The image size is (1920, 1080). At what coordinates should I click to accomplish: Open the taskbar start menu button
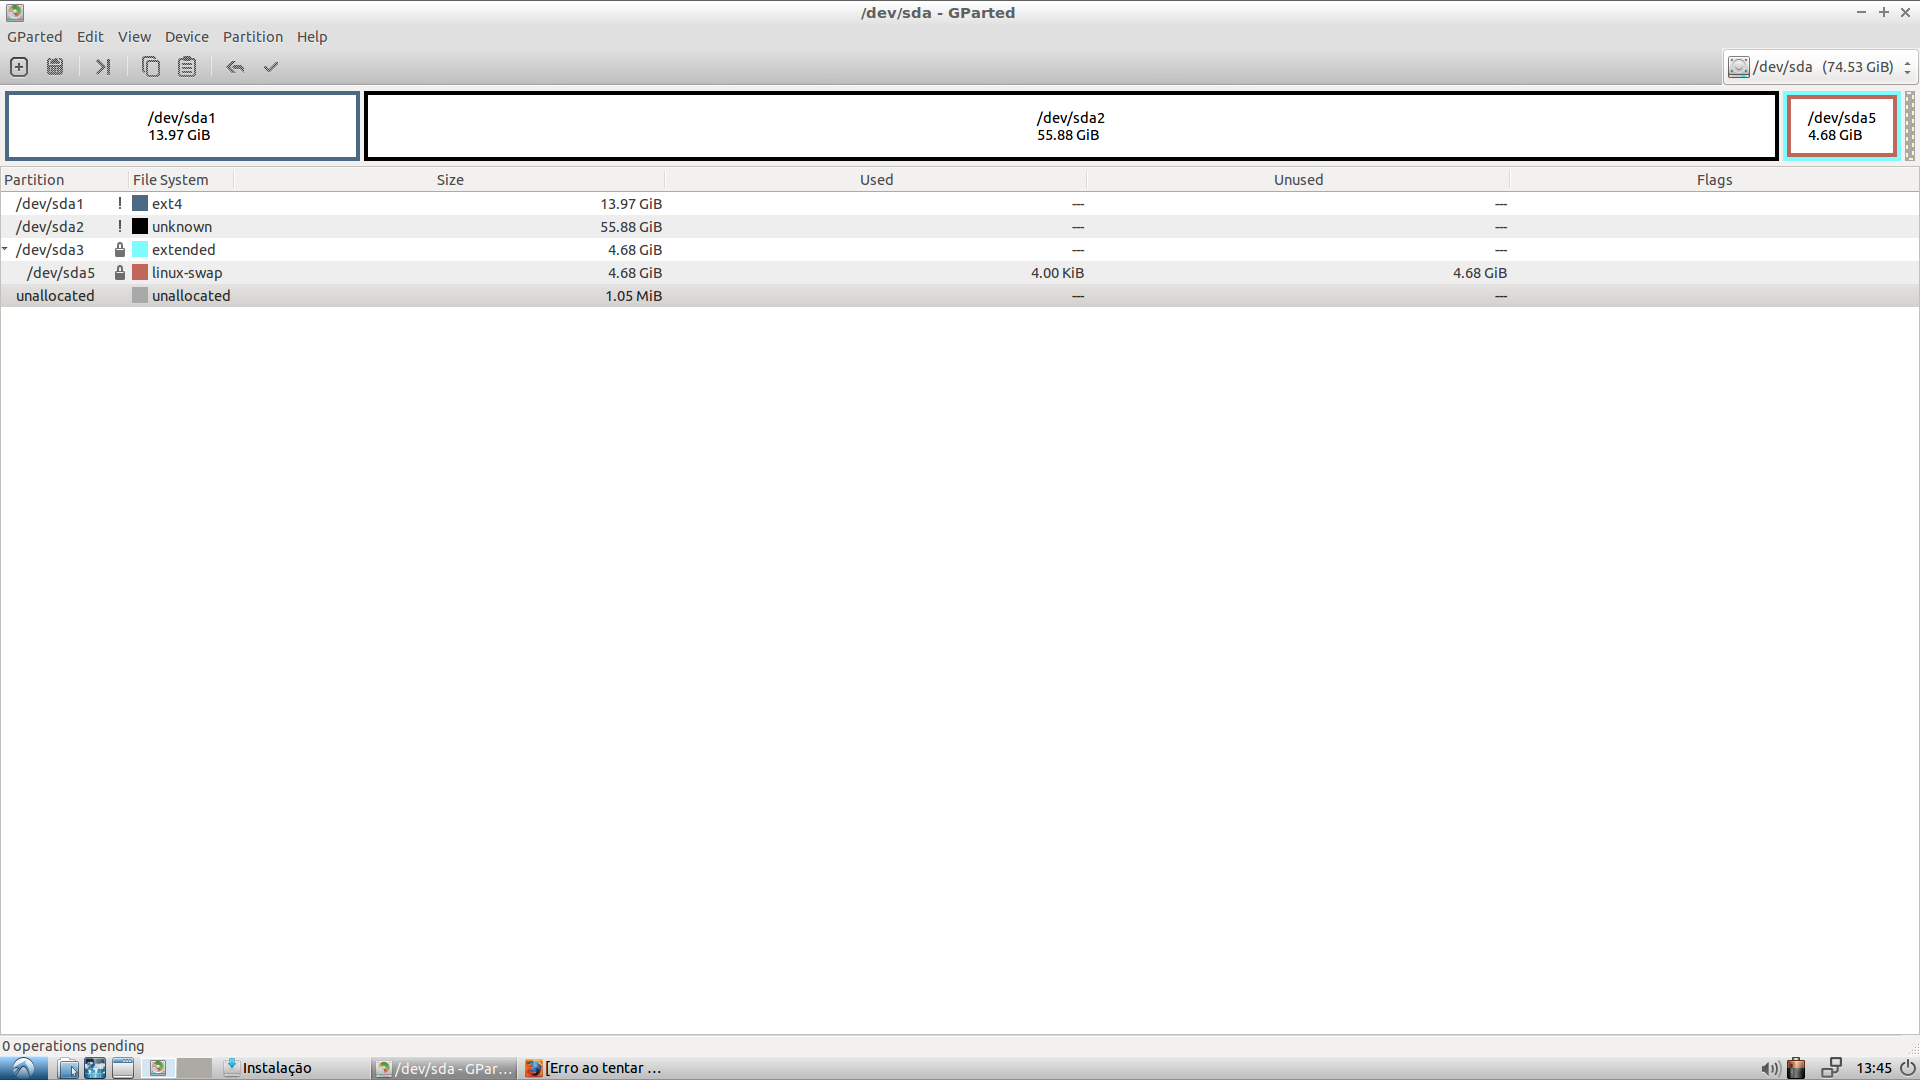pos(24,1068)
